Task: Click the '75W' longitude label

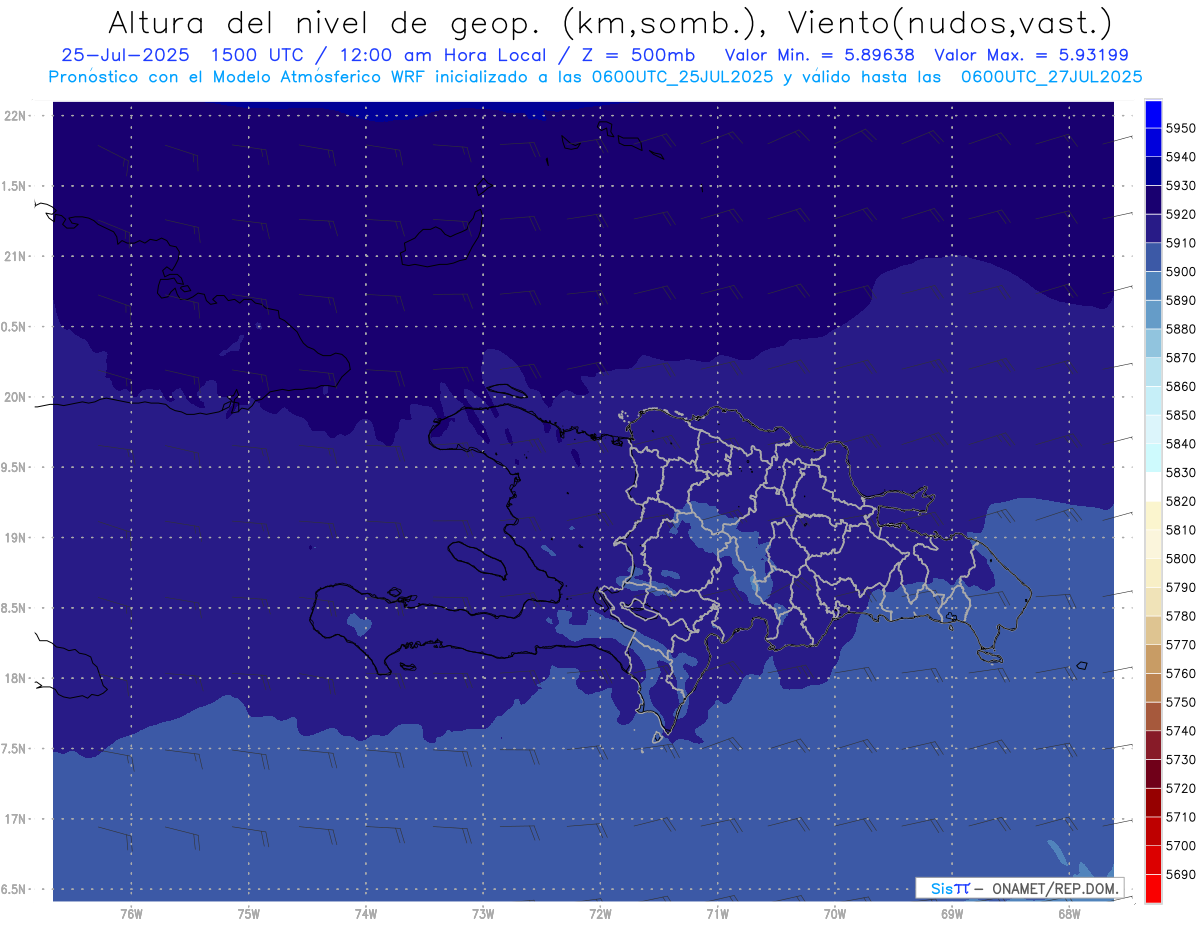Action: point(249,913)
